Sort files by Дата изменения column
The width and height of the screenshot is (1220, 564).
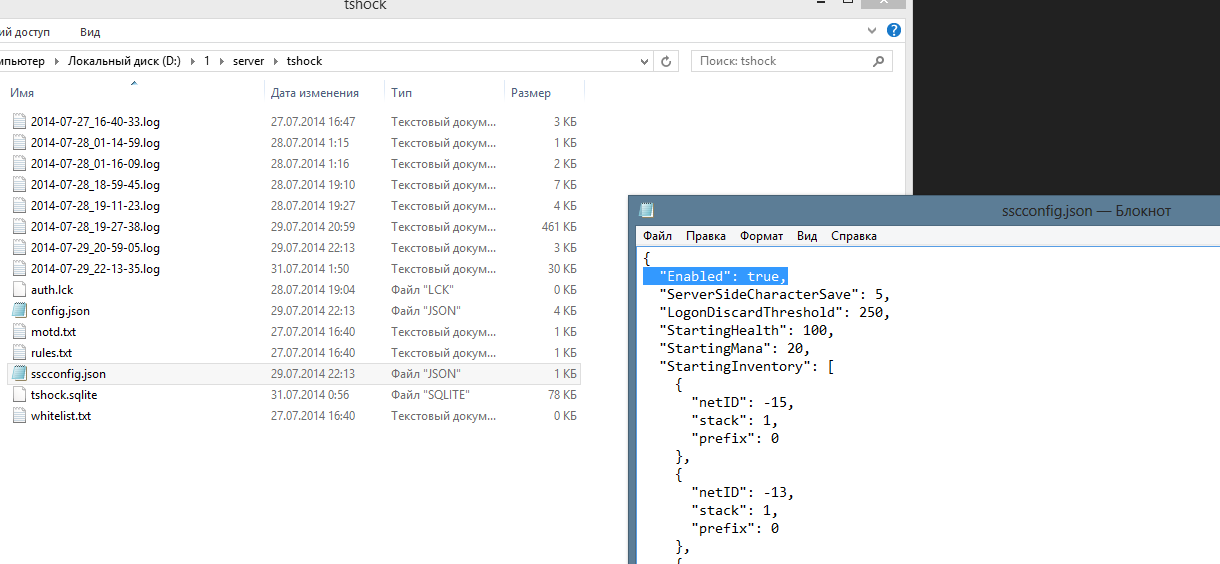click(315, 93)
